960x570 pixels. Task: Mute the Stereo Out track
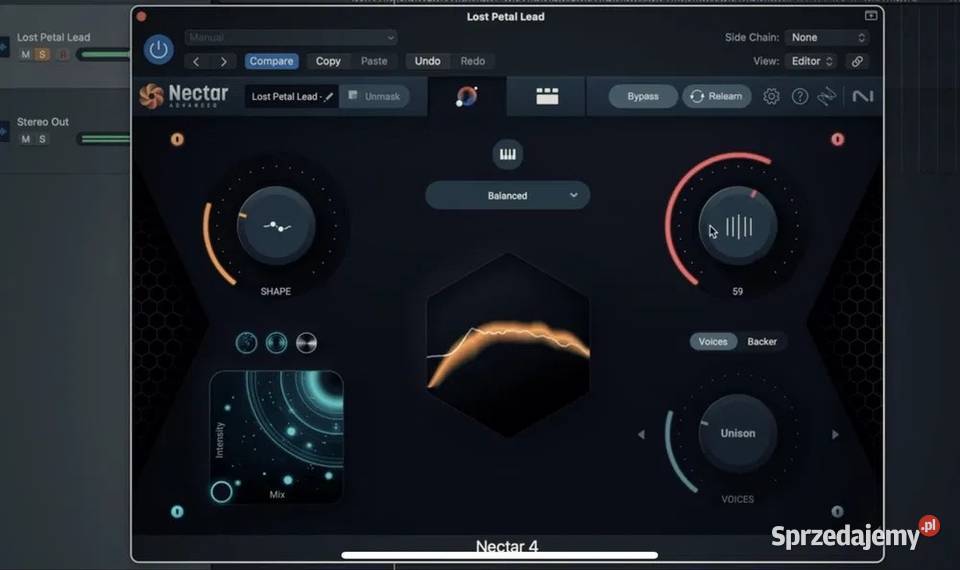pos(26,139)
